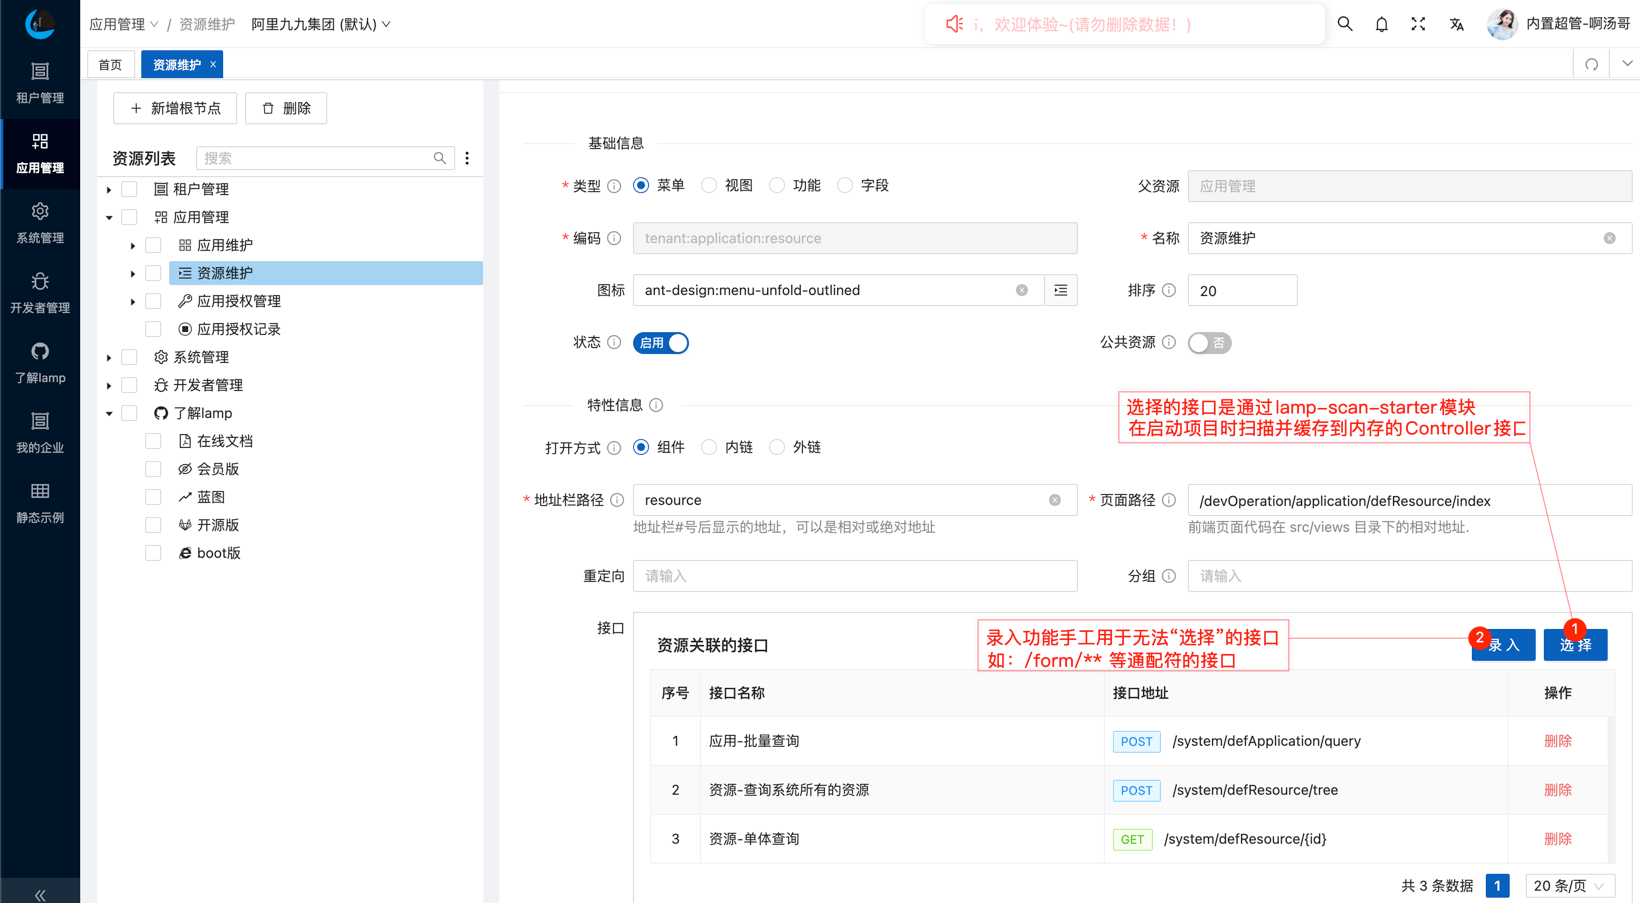This screenshot has height=903, width=1640.
Task: Click the search magnifier icon in top header
Action: tap(1345, 24)
